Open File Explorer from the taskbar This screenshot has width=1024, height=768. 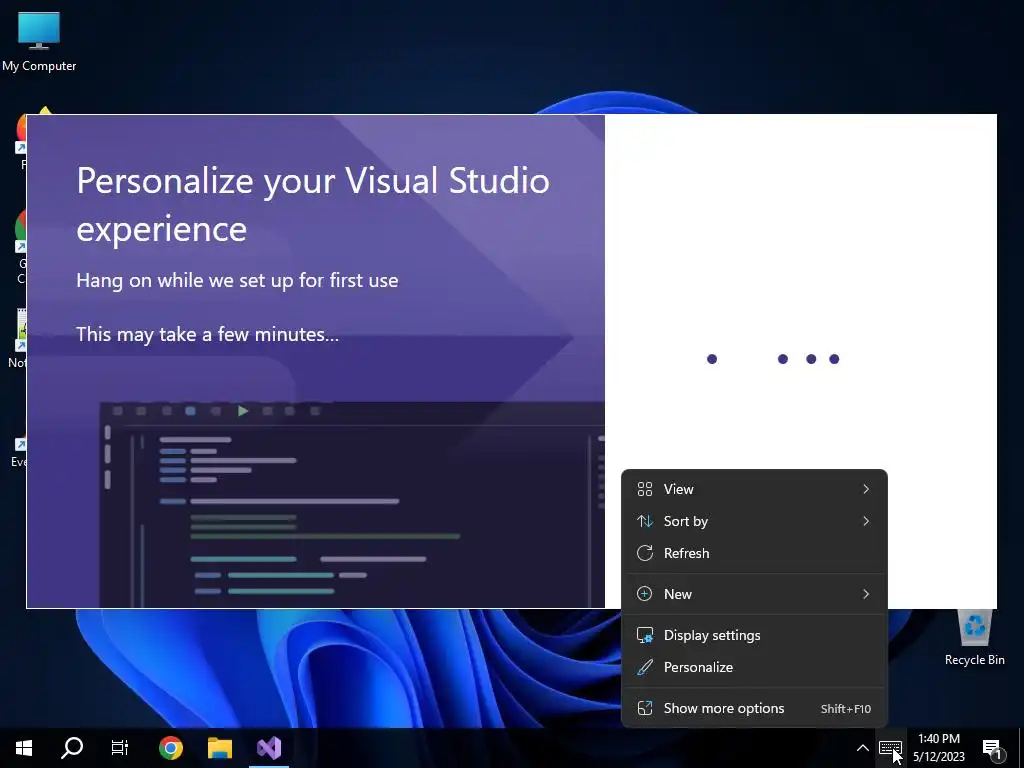coord(220,748)
